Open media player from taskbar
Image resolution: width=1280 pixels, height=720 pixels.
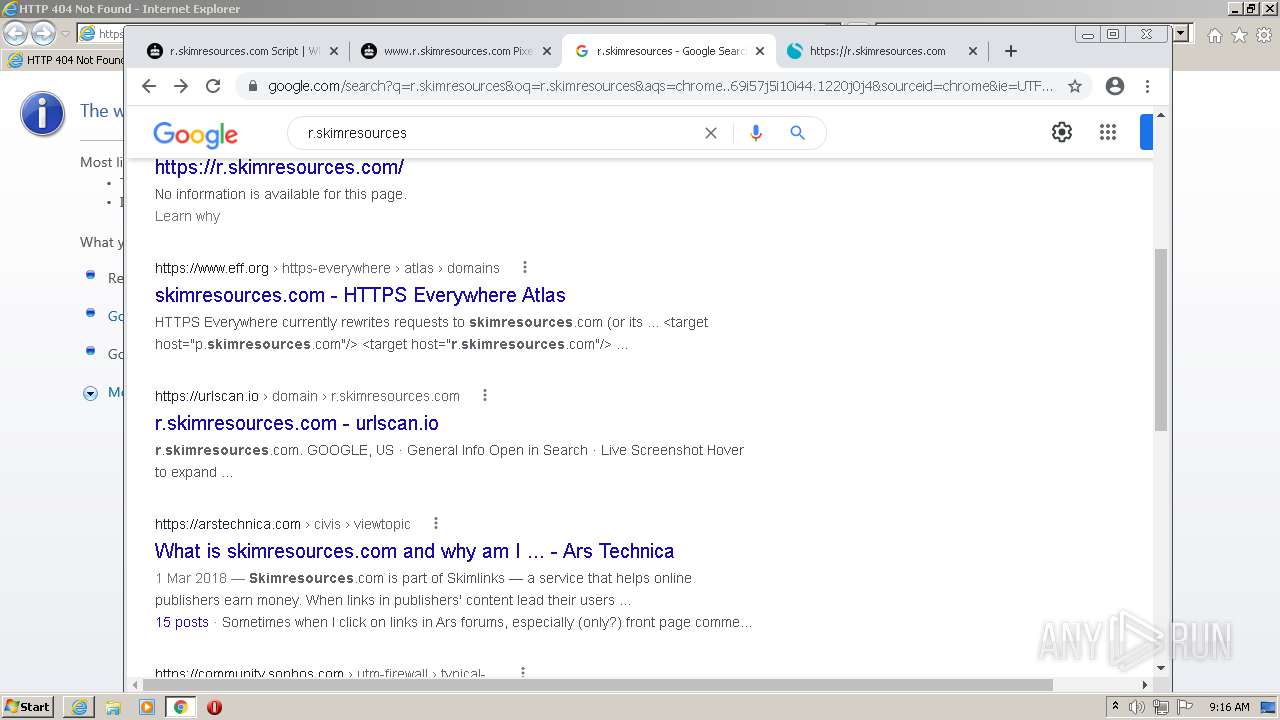tap(147, 707)
